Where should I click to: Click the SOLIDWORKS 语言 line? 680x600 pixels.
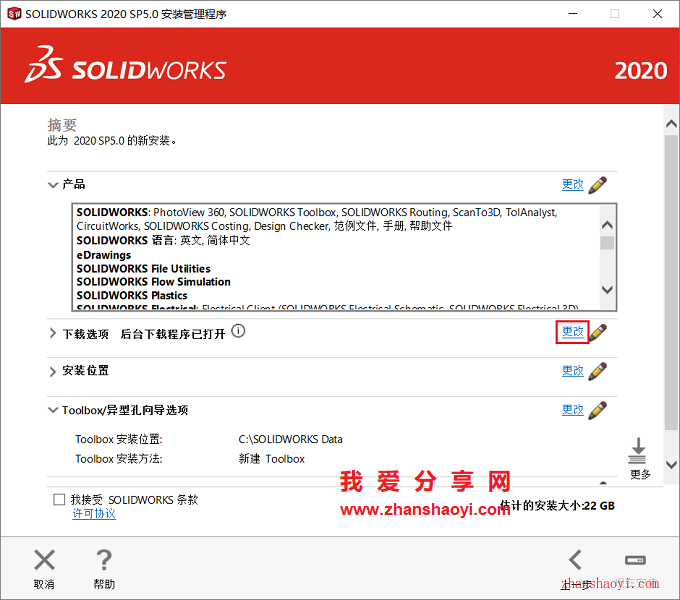click(x=163, y=240)
